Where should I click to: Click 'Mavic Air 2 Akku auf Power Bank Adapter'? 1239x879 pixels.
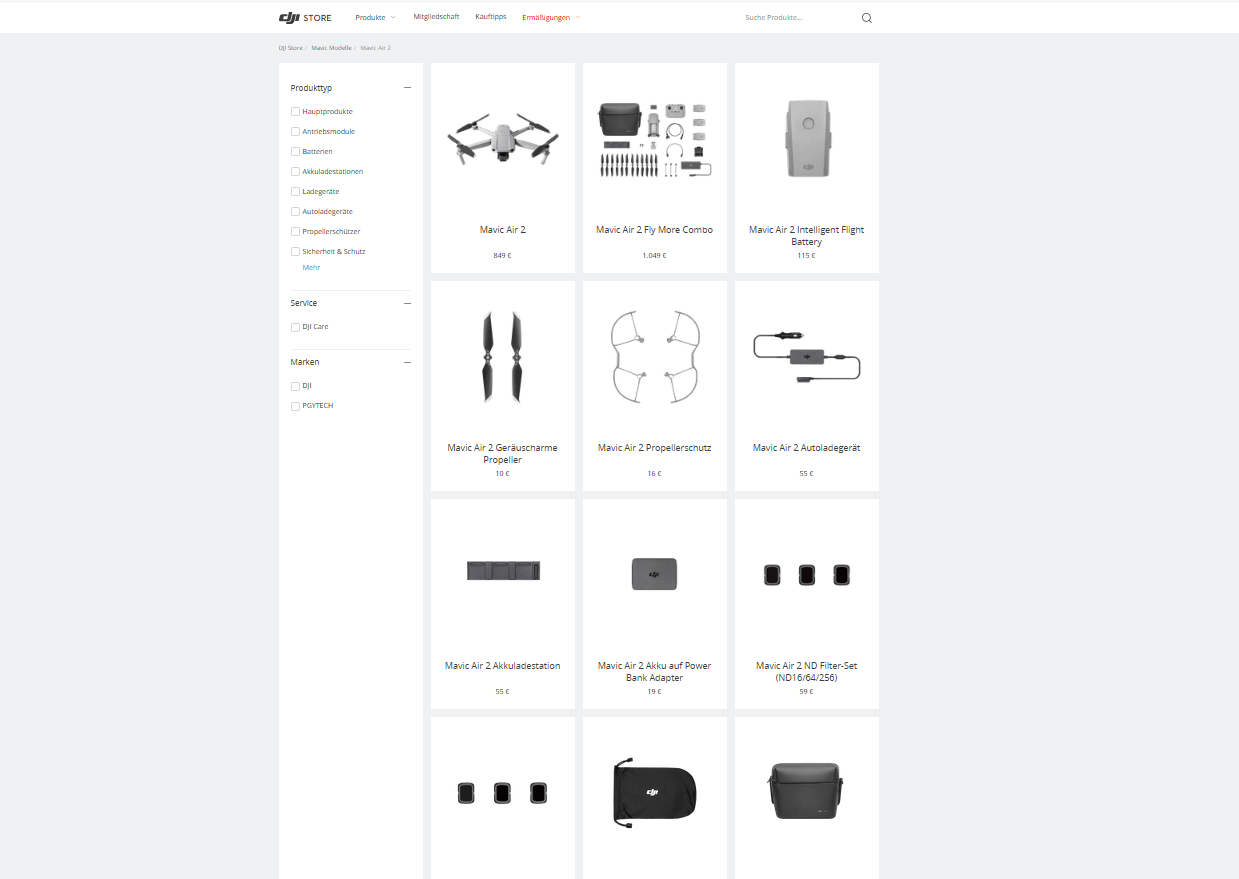(x=655, y=672)
